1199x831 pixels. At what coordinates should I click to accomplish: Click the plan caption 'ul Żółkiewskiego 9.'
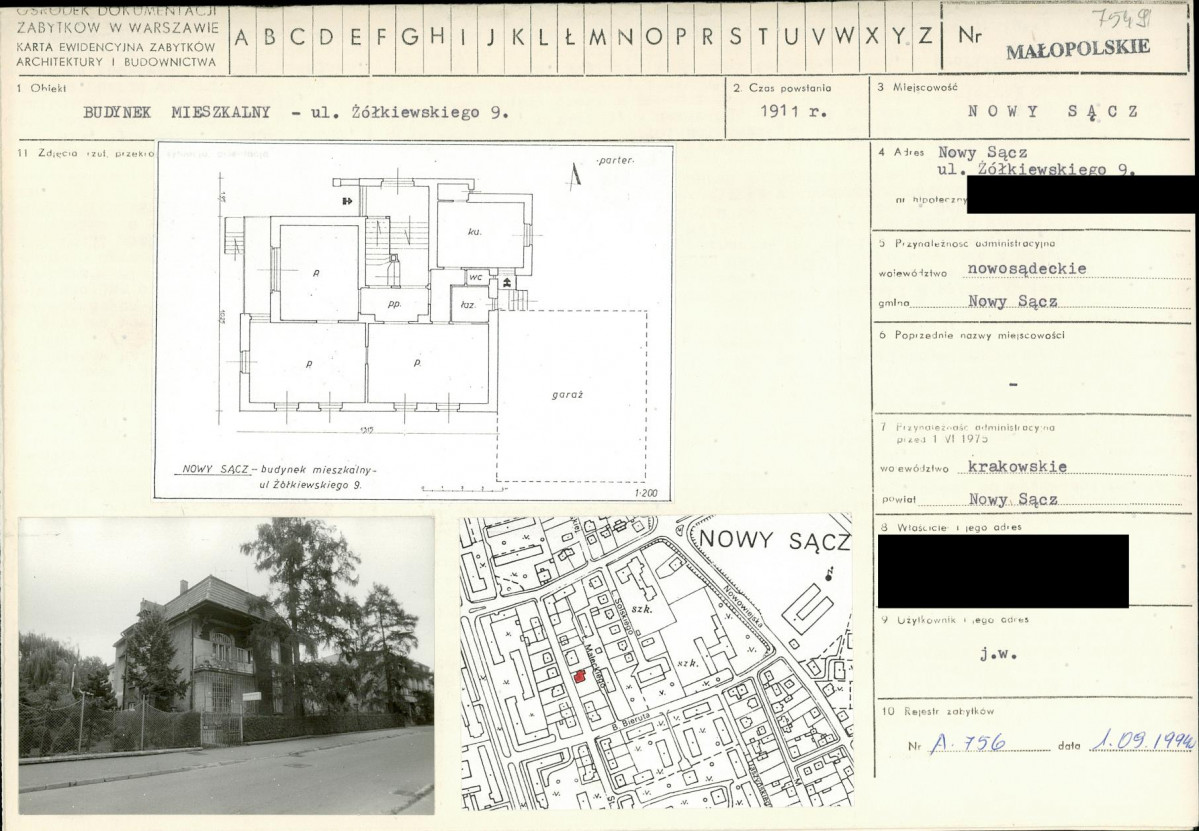coord(310,485)
